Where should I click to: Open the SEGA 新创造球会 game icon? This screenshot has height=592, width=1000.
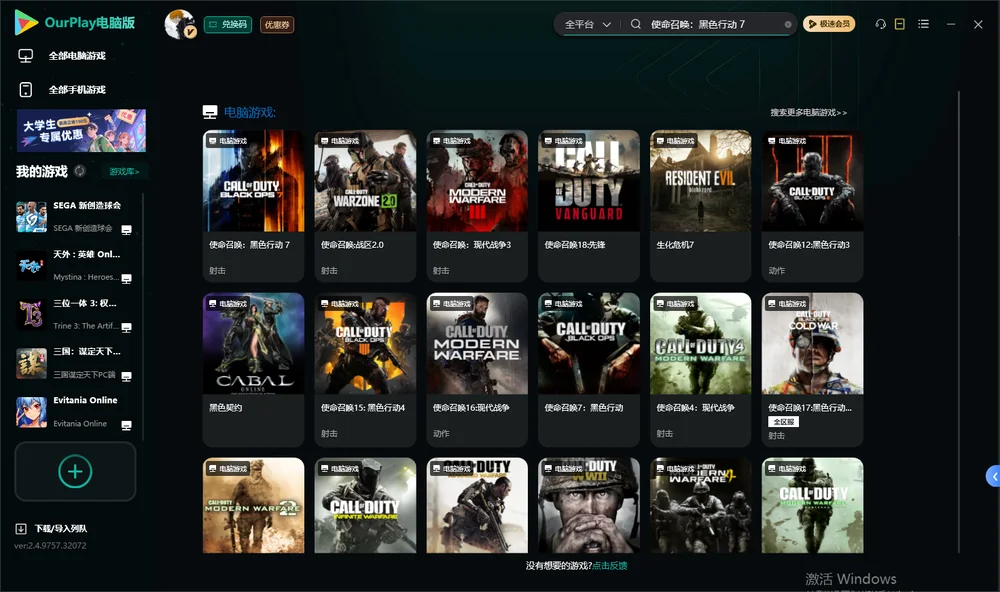coord(31,217)
